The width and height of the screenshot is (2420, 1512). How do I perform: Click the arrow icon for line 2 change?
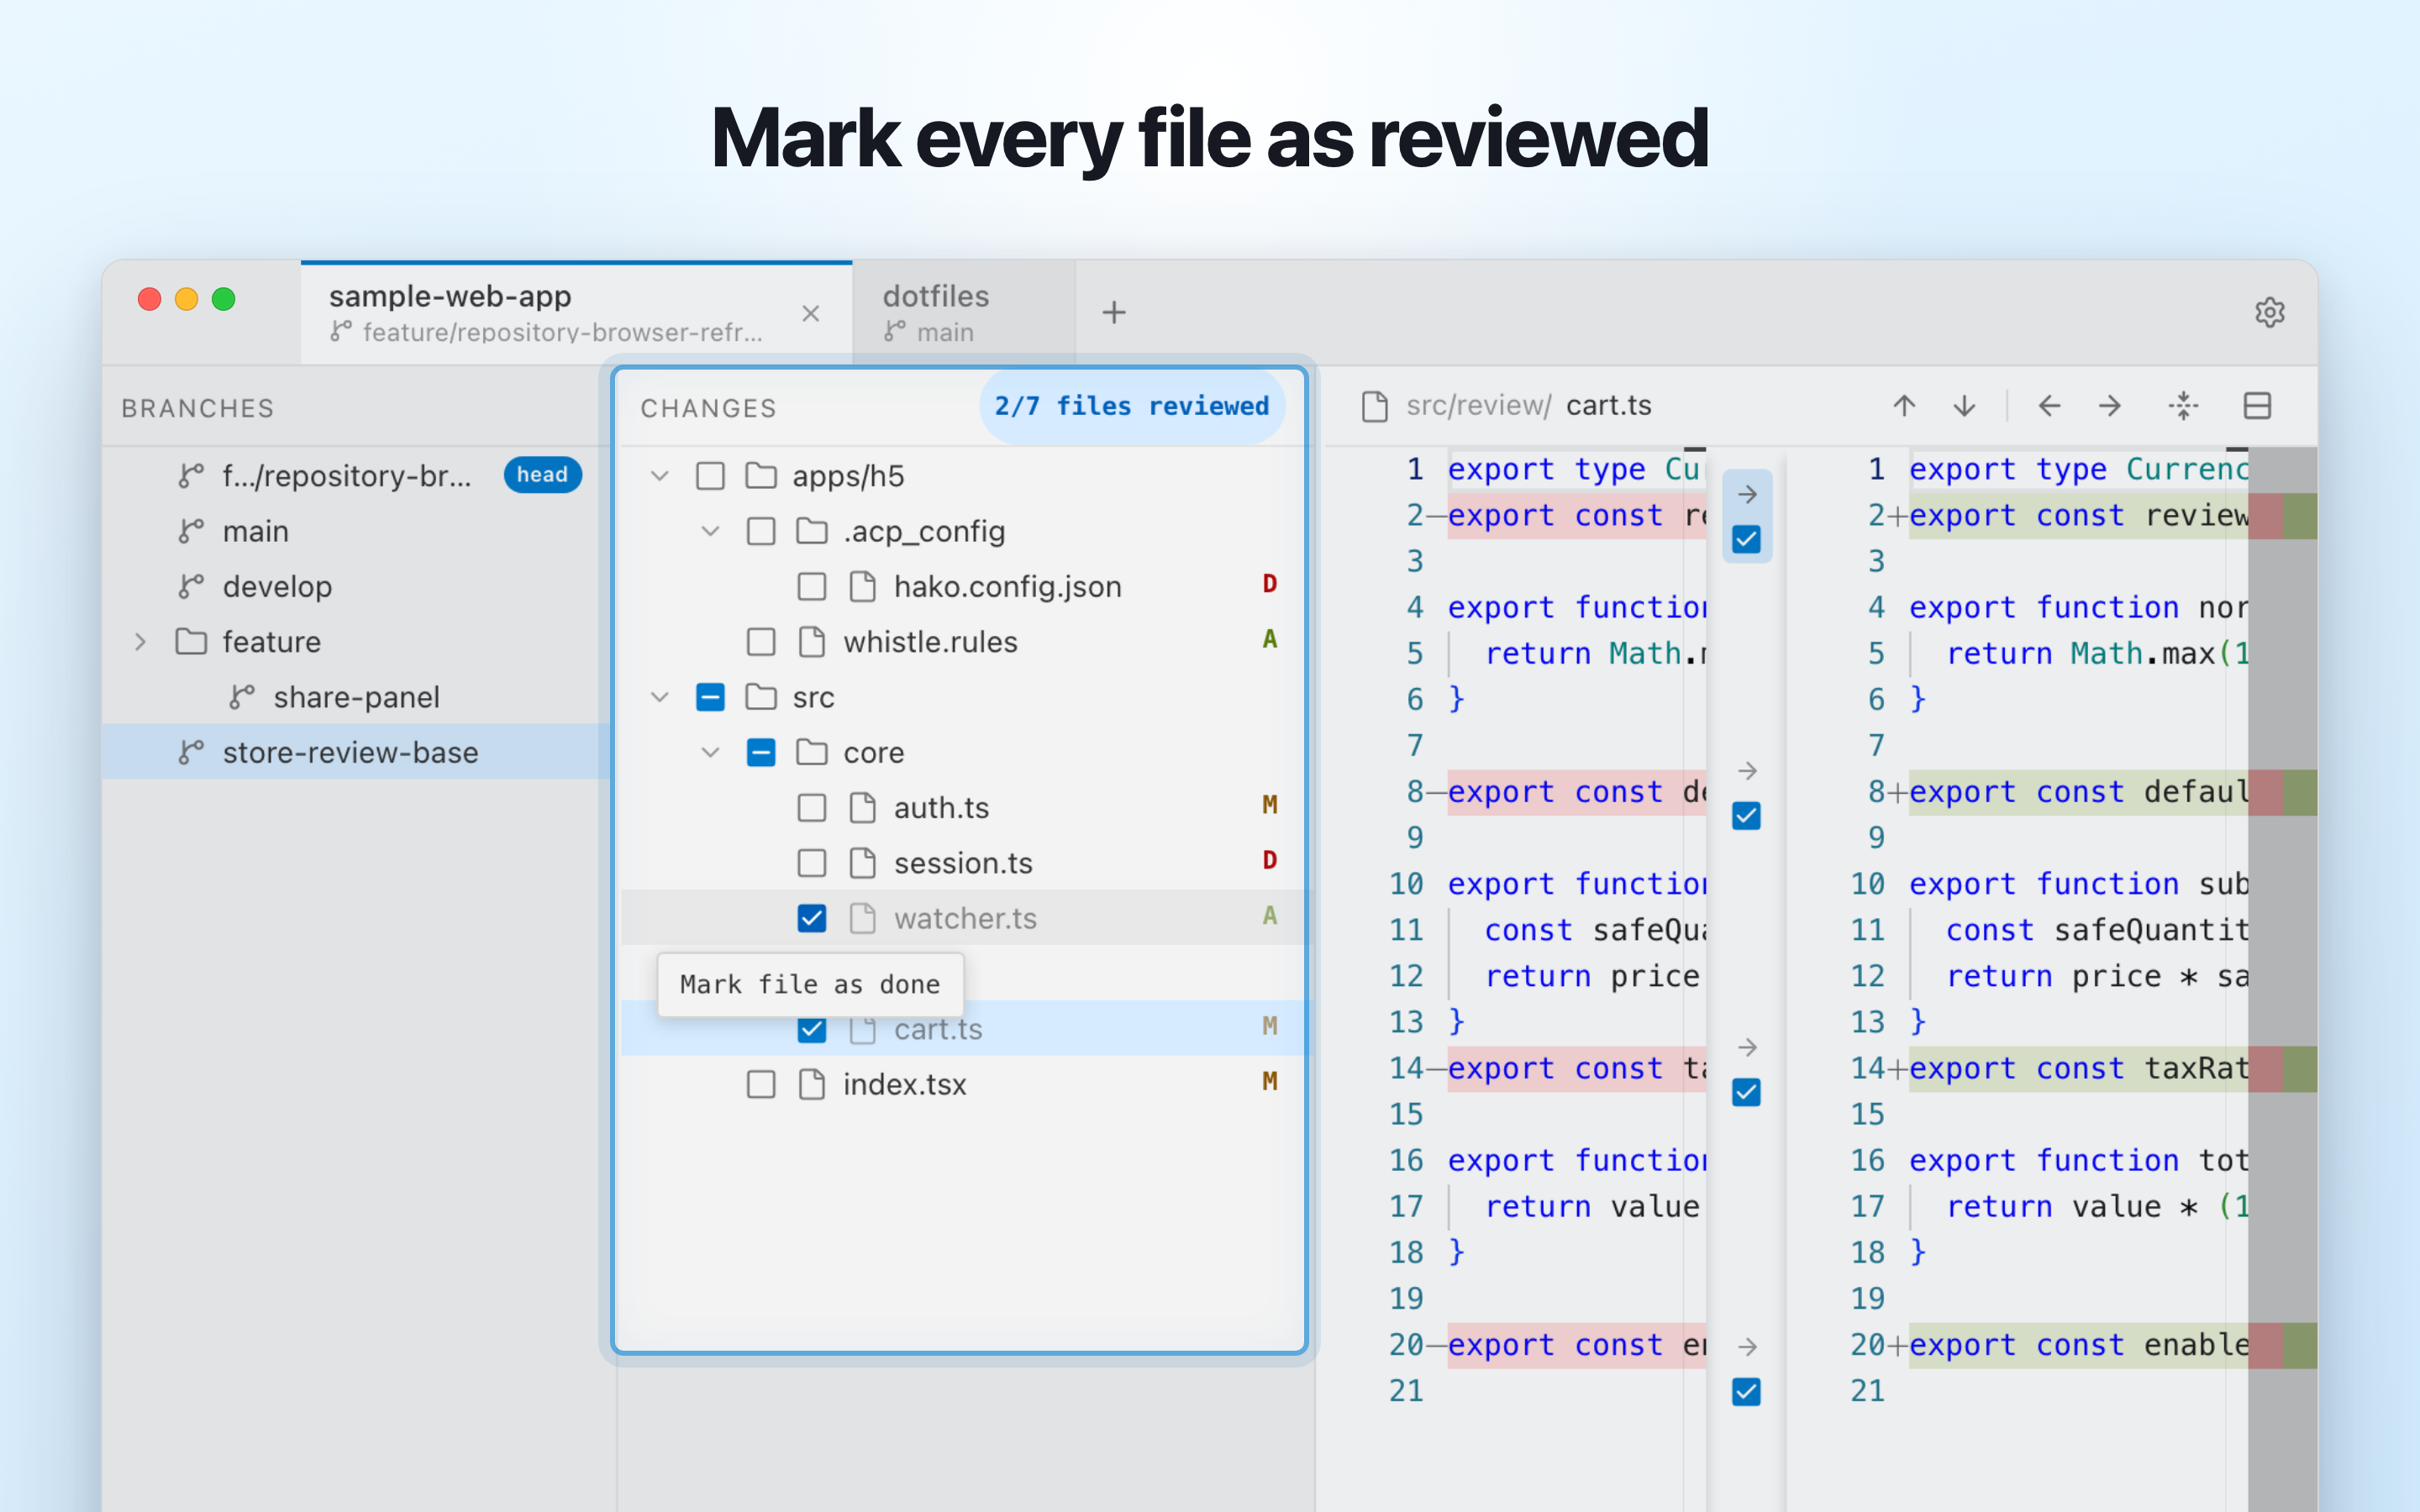[1747, 494]
